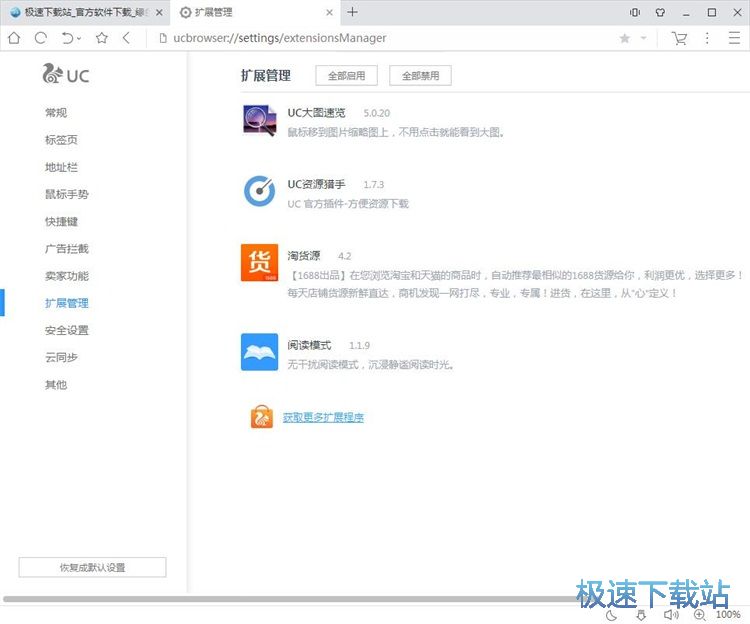Open 卖家功能 settings

[x=66, y=276]
